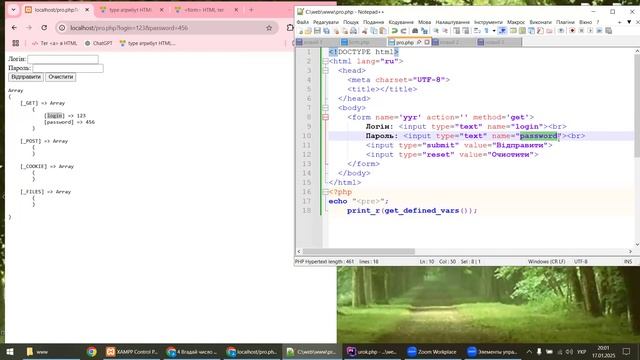
Task: Click the Zoom Out icon in Notepad++
Action: pyautogui.click(x=445, y=31)
